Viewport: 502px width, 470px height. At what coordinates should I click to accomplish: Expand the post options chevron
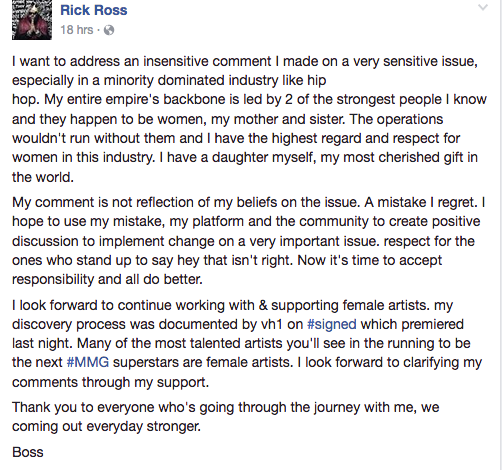pyautogui.click(x=482, y=7)
